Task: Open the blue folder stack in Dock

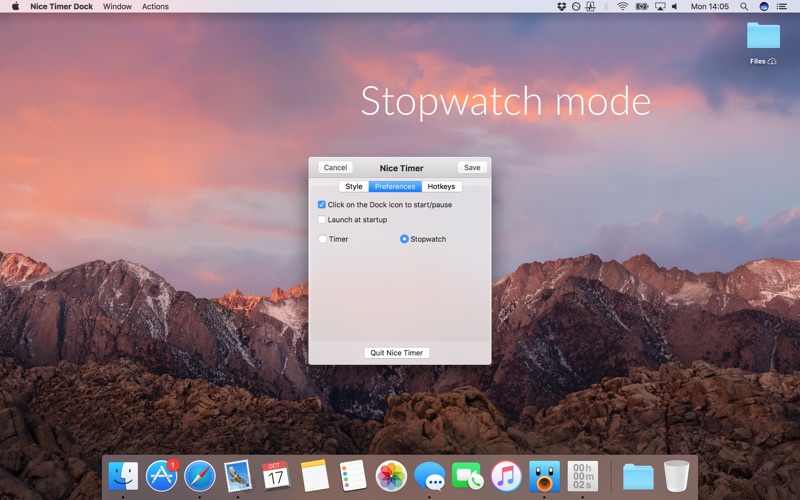Action: [638, 477]
